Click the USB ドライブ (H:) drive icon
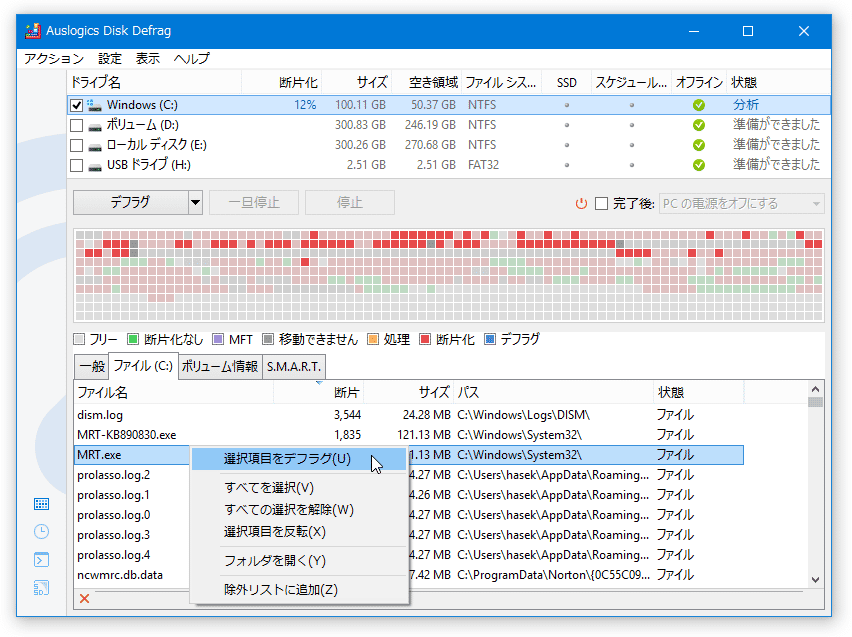Viewport: 852px width, 637px height. tap(95, 167)
